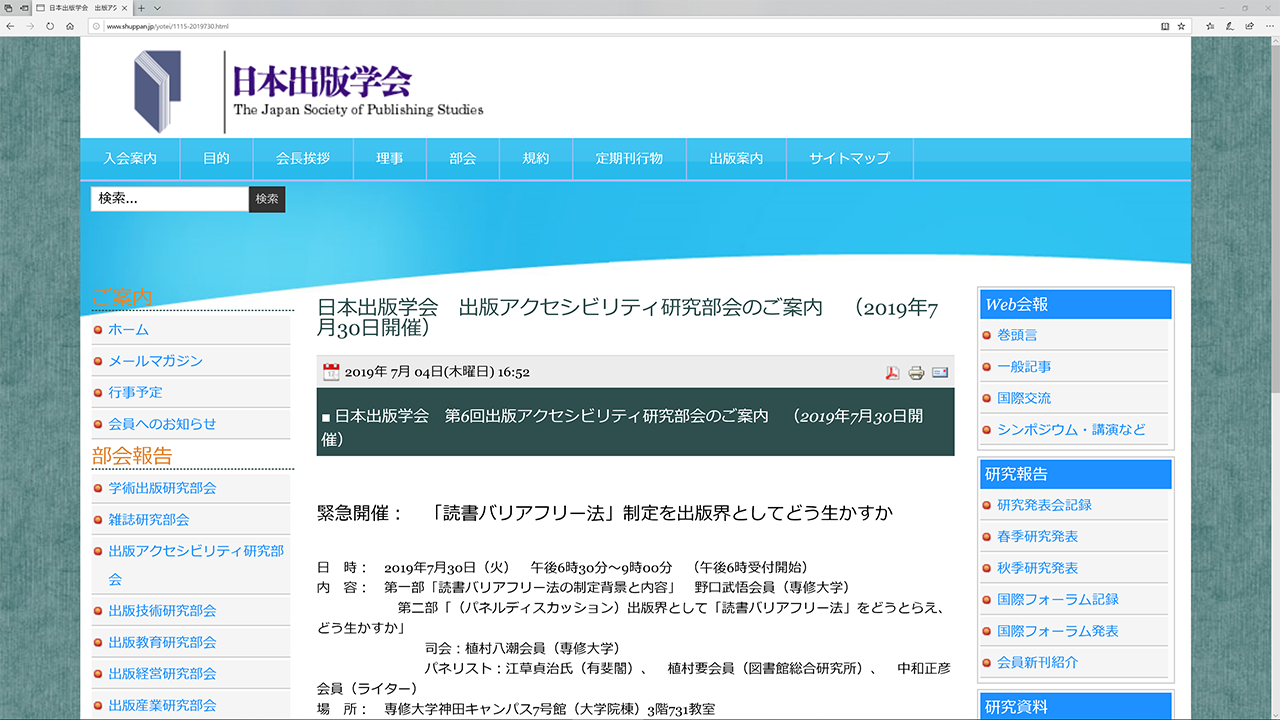Add page to favorites star icon
The image size is (1280, 720).
[x=1181, y=26]
